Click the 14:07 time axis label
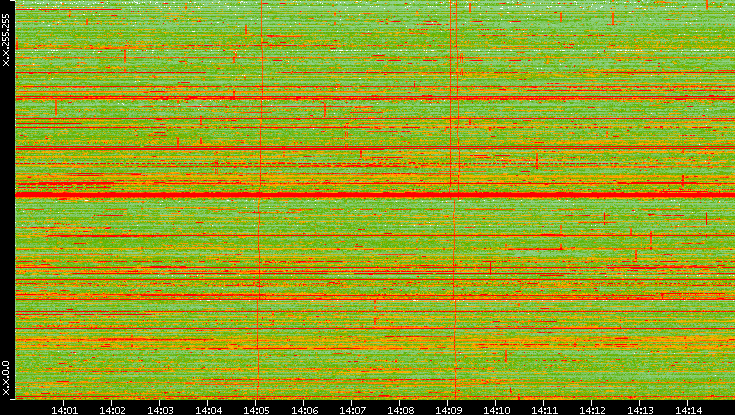The height and width of the screenshot is (415, 735). tap(352, 410)
